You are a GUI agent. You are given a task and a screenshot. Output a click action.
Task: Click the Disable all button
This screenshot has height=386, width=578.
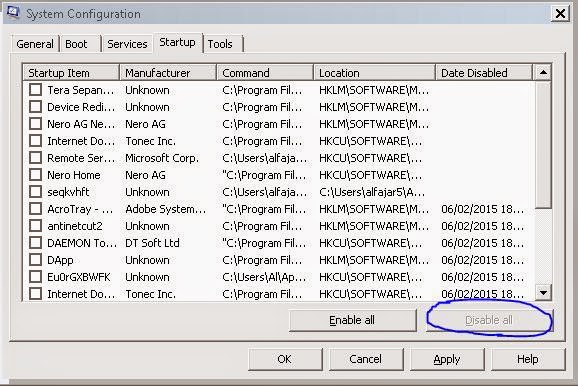pyautogui.click(x=489, y=320)
